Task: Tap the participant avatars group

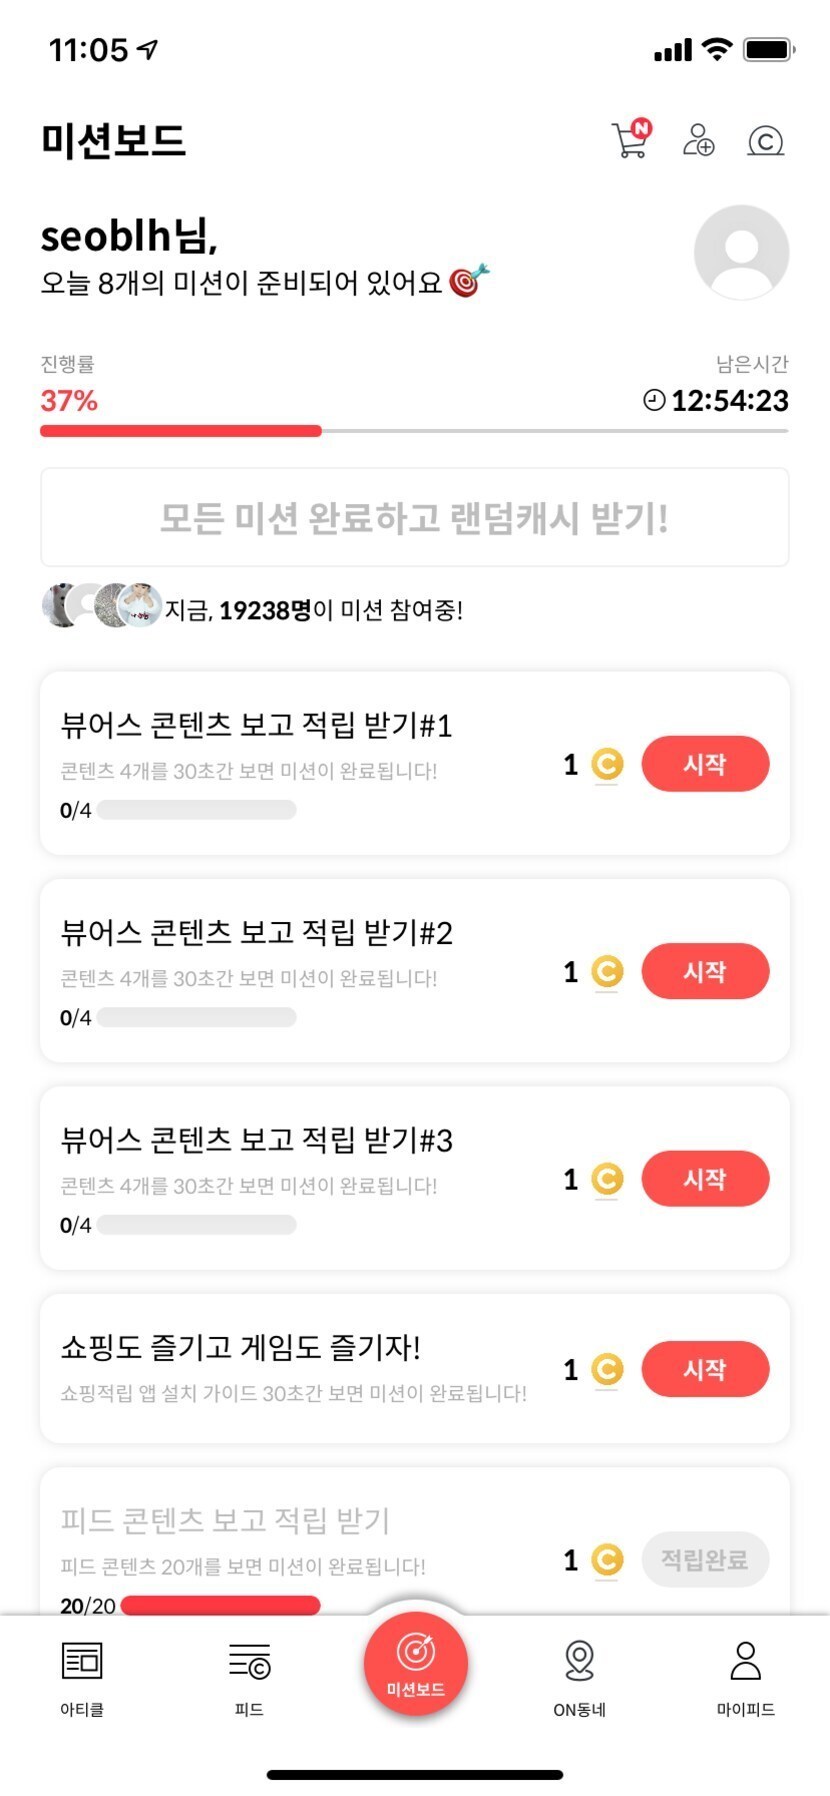Action: (x=102, y=605)
